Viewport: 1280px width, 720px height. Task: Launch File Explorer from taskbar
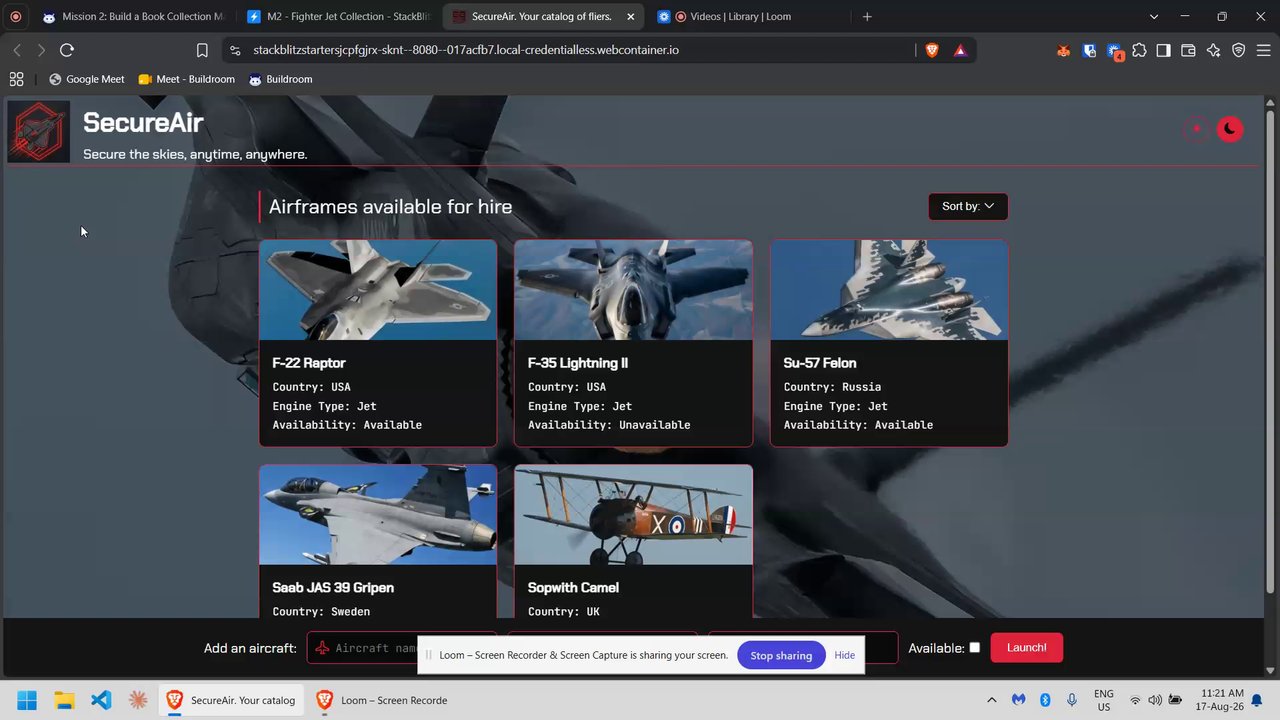point(64,700)
